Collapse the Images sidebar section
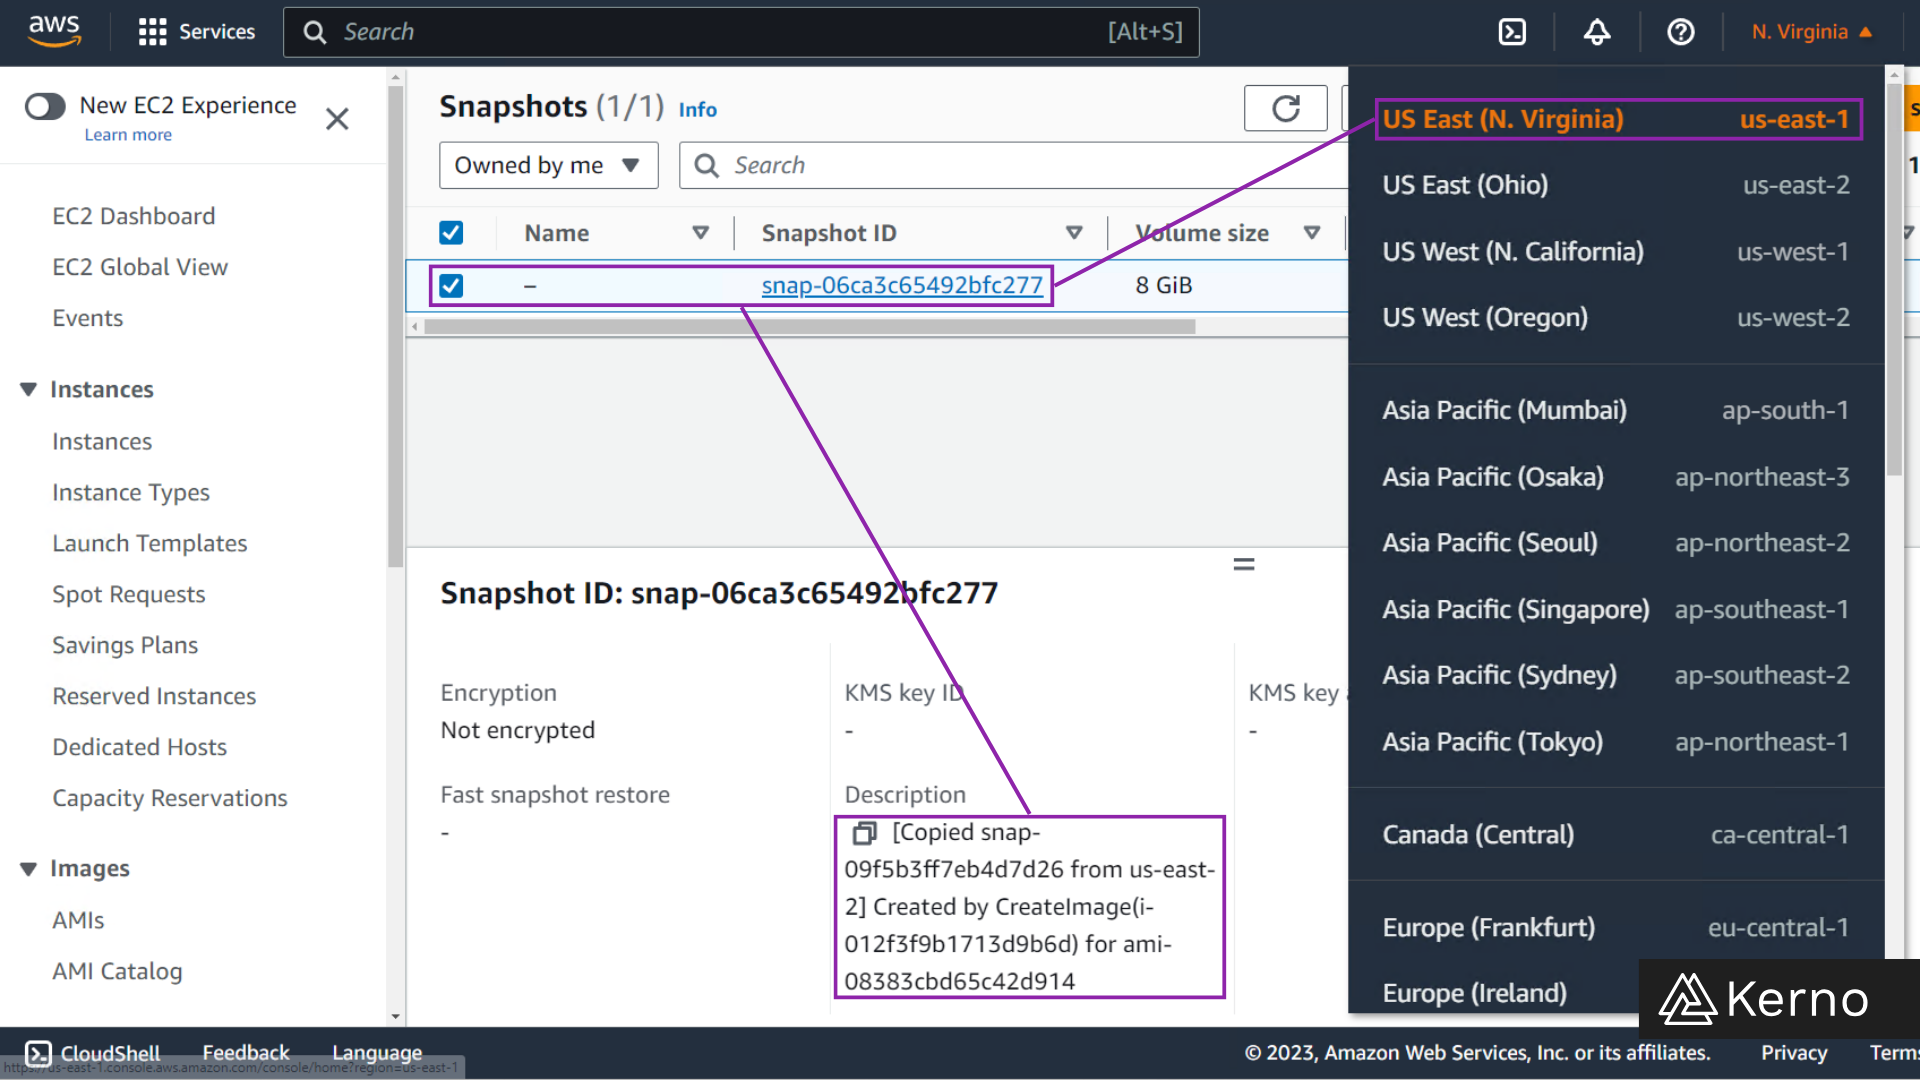The image size is (1920, 1080). (x=28, y=869)
